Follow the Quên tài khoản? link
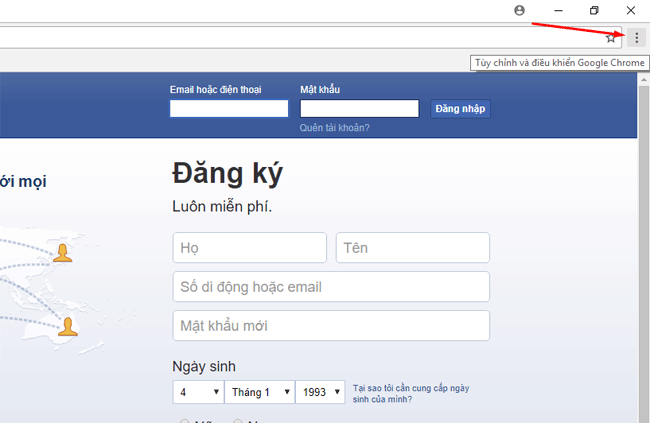Image resolution: width=650 pixels, height=423 pixels. pyautogui.click(x=334, y=128)
